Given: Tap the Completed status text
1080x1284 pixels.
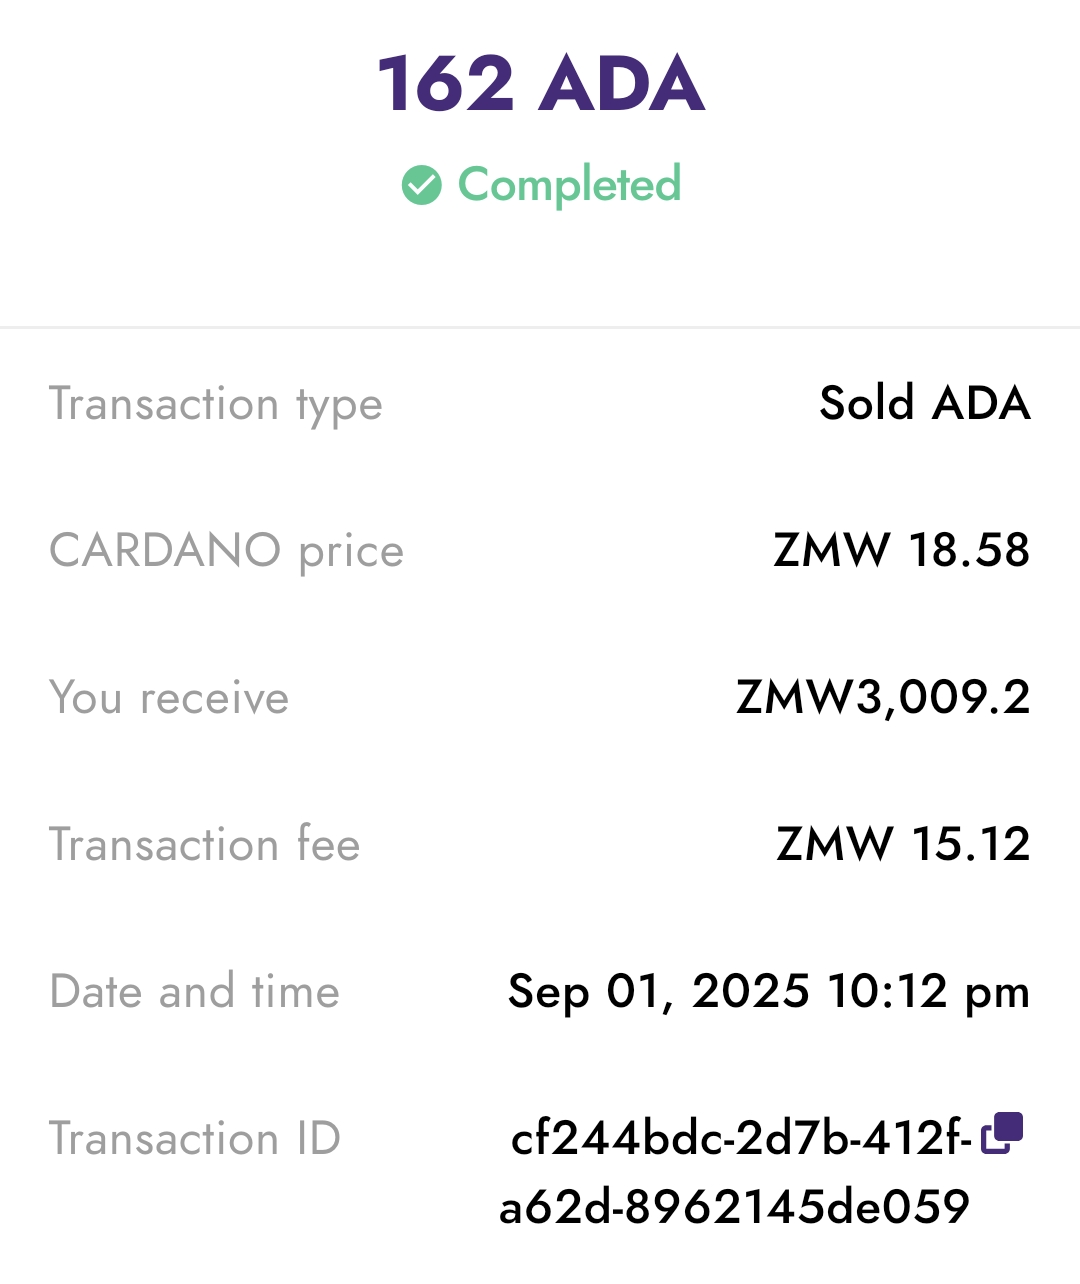Looking at the screenshot, I should [x=569, y=185].
